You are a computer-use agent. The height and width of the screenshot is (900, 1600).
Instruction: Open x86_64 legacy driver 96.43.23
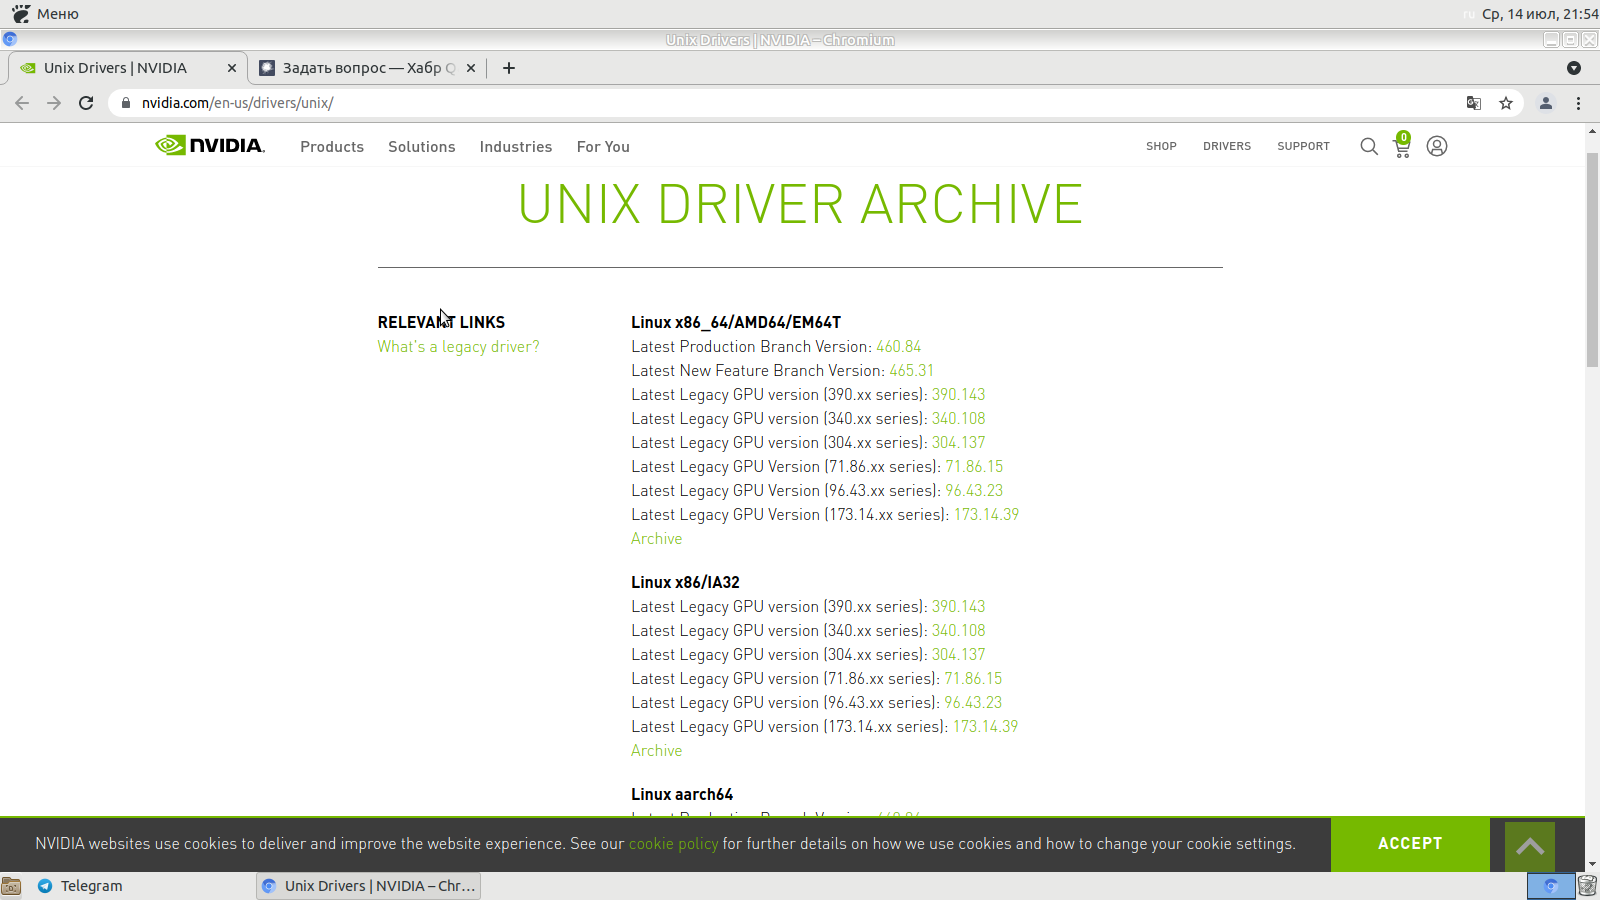pyautogui.click(x=974, y=491)
